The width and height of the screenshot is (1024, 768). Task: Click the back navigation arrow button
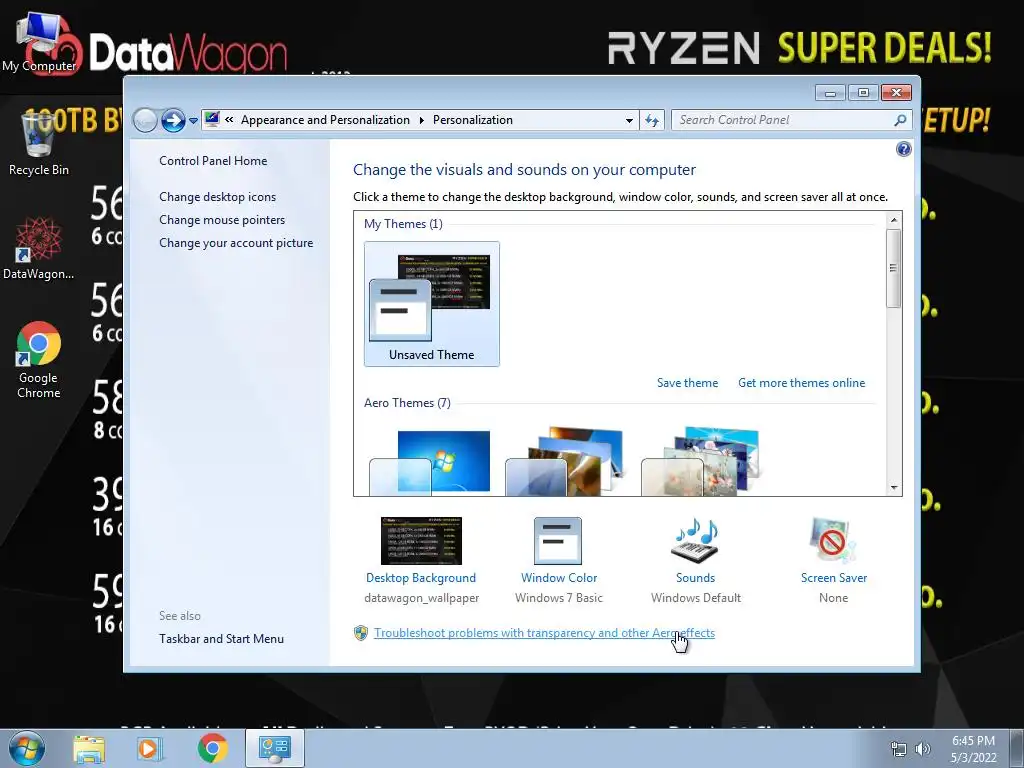click(x=145, y=120)
